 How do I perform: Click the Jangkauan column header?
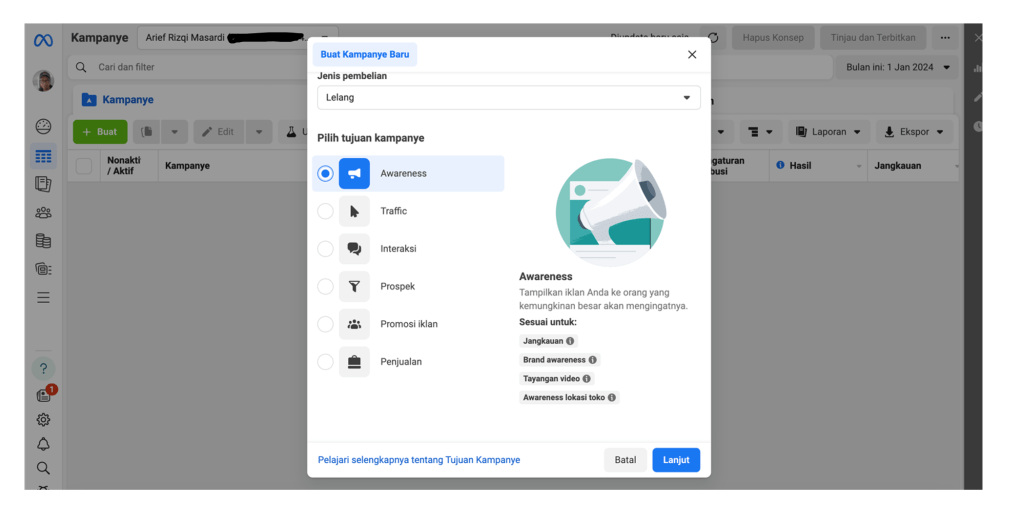pos(898,166)
